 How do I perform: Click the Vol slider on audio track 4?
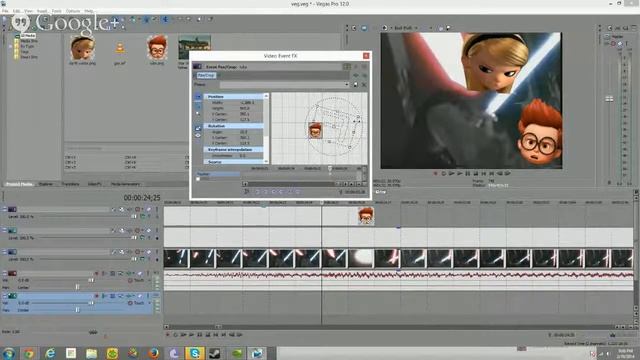tap(91, 281)
